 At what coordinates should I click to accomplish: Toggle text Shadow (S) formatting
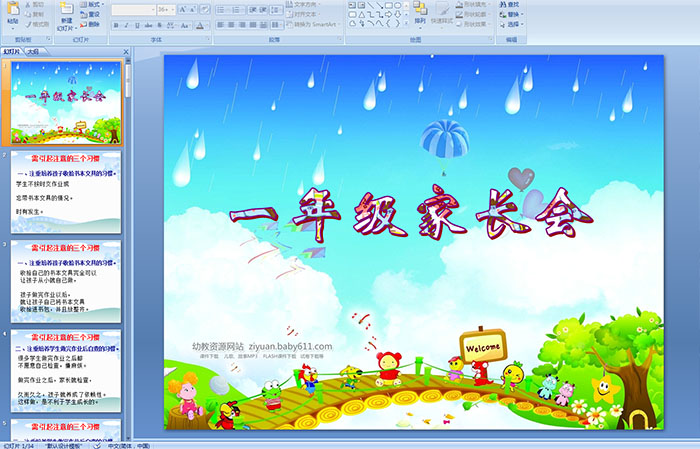tap(159, 25)
